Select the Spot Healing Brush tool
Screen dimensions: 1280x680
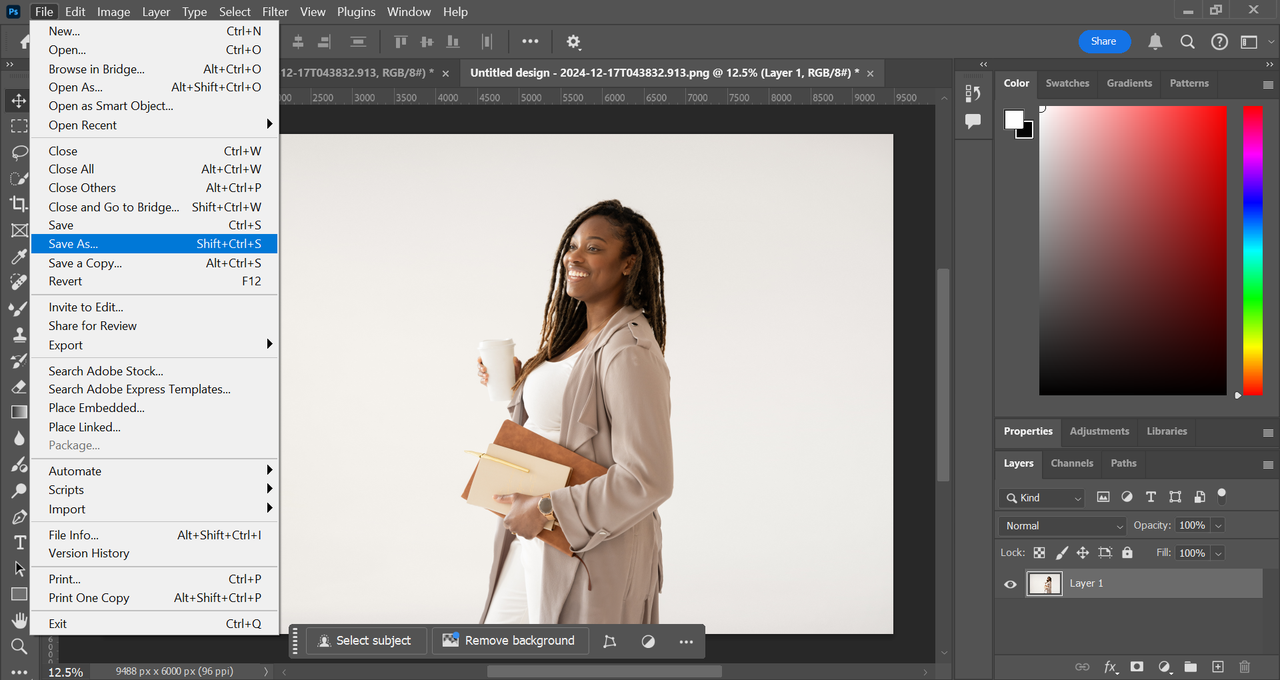[19, 282]
